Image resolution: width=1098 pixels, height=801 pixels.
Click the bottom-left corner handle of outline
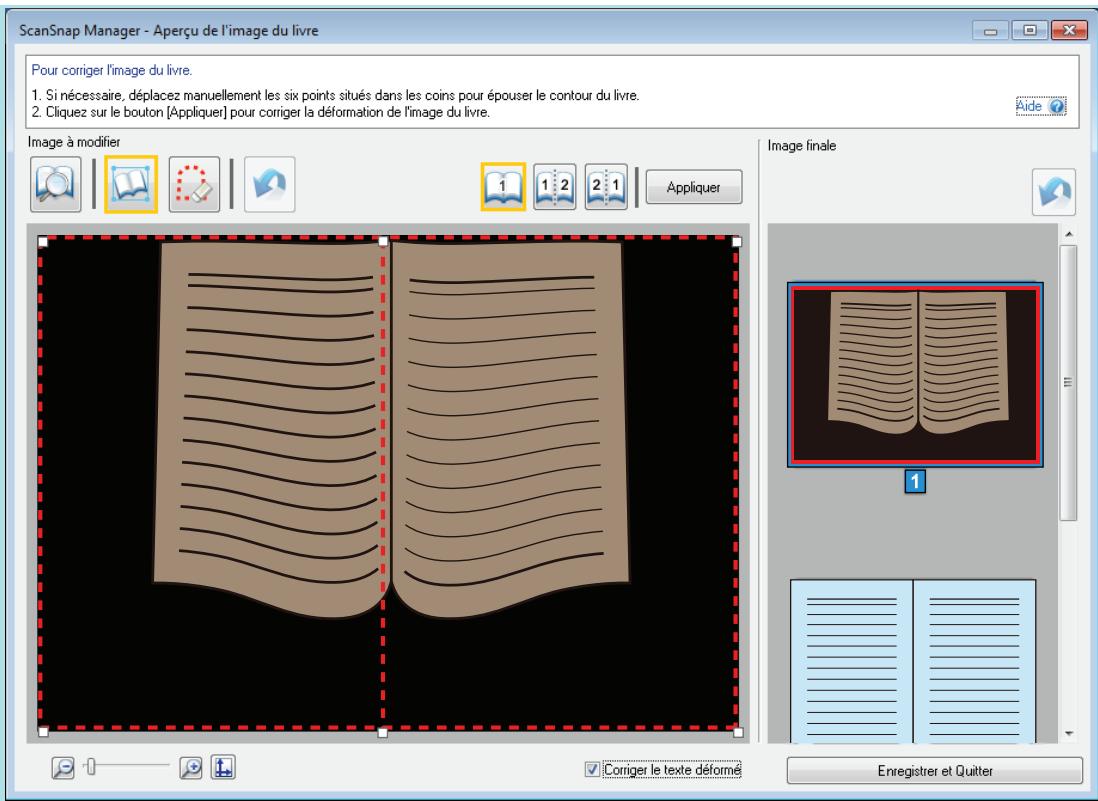(x=43, y=732)
